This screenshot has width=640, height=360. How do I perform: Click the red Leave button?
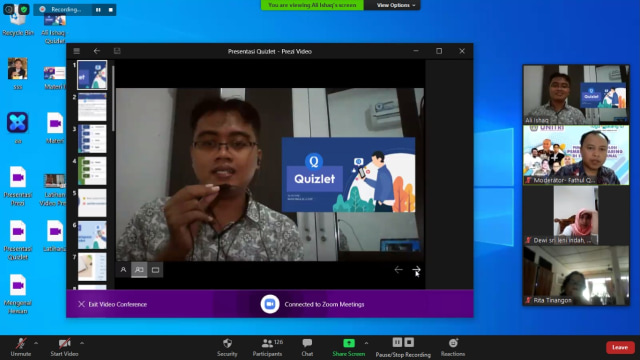pos(620,347)
